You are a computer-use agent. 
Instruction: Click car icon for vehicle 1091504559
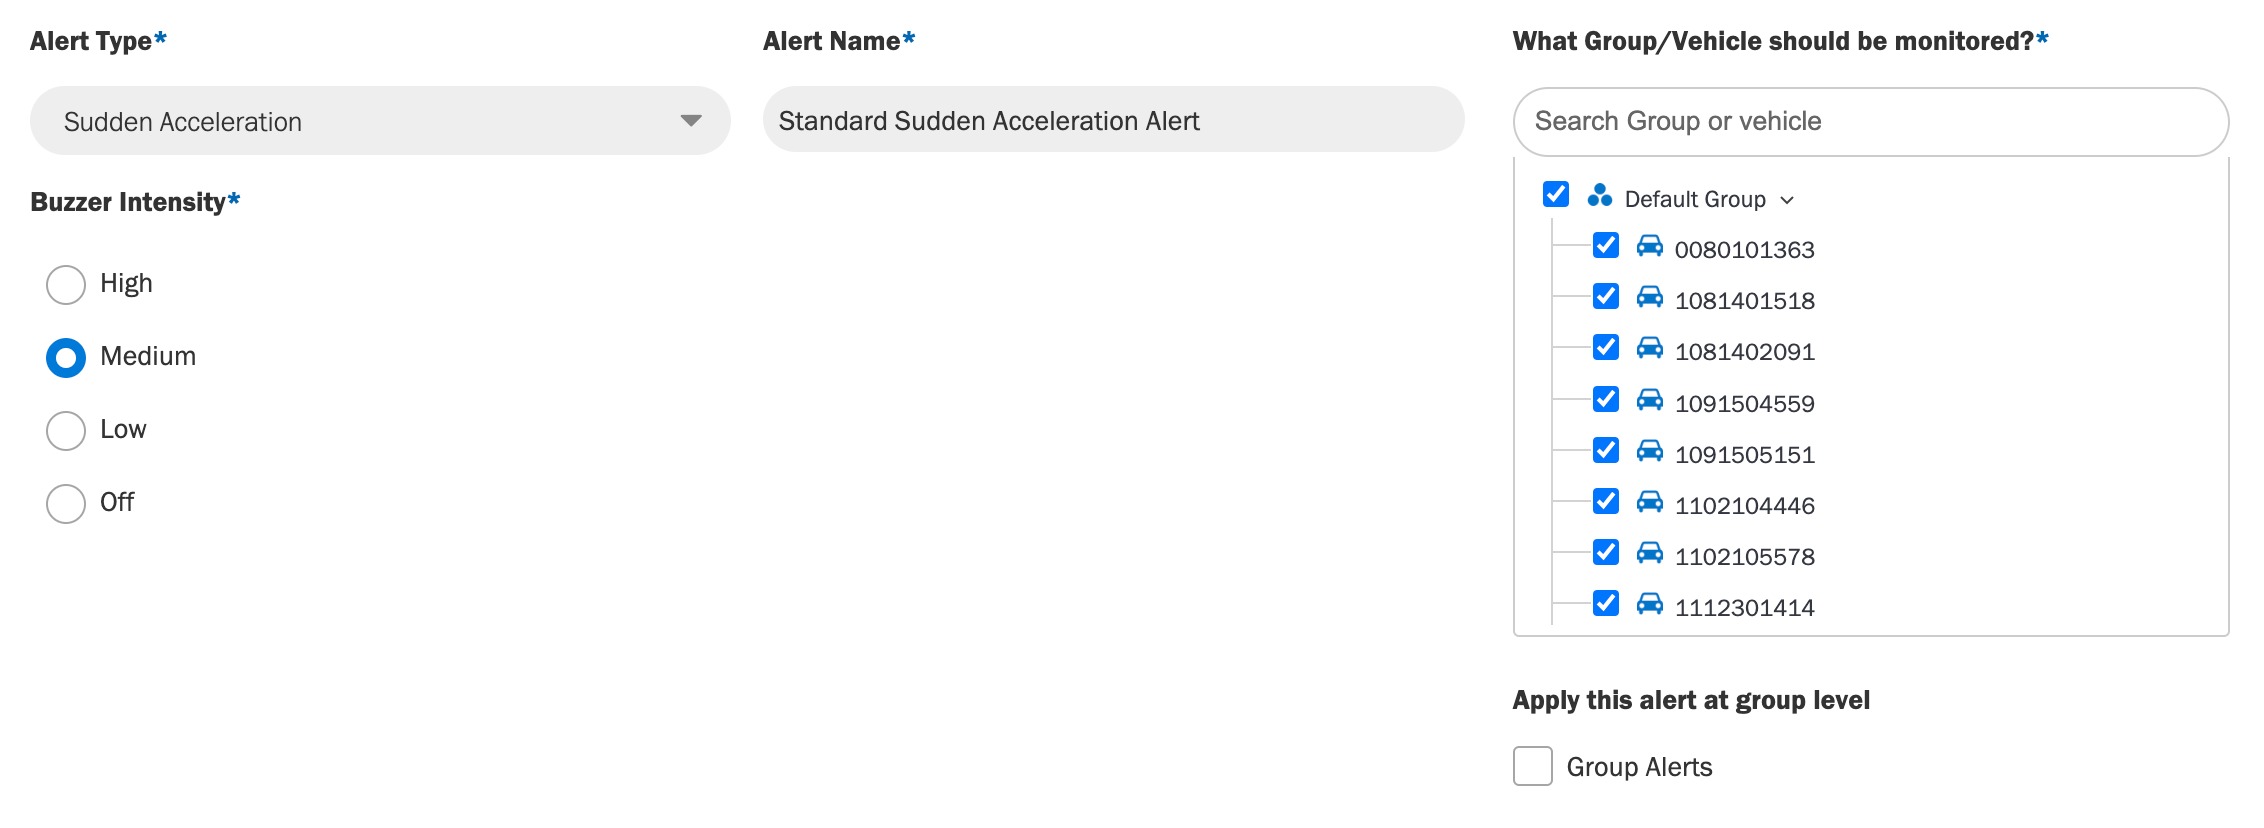(x=1649, y=400)
